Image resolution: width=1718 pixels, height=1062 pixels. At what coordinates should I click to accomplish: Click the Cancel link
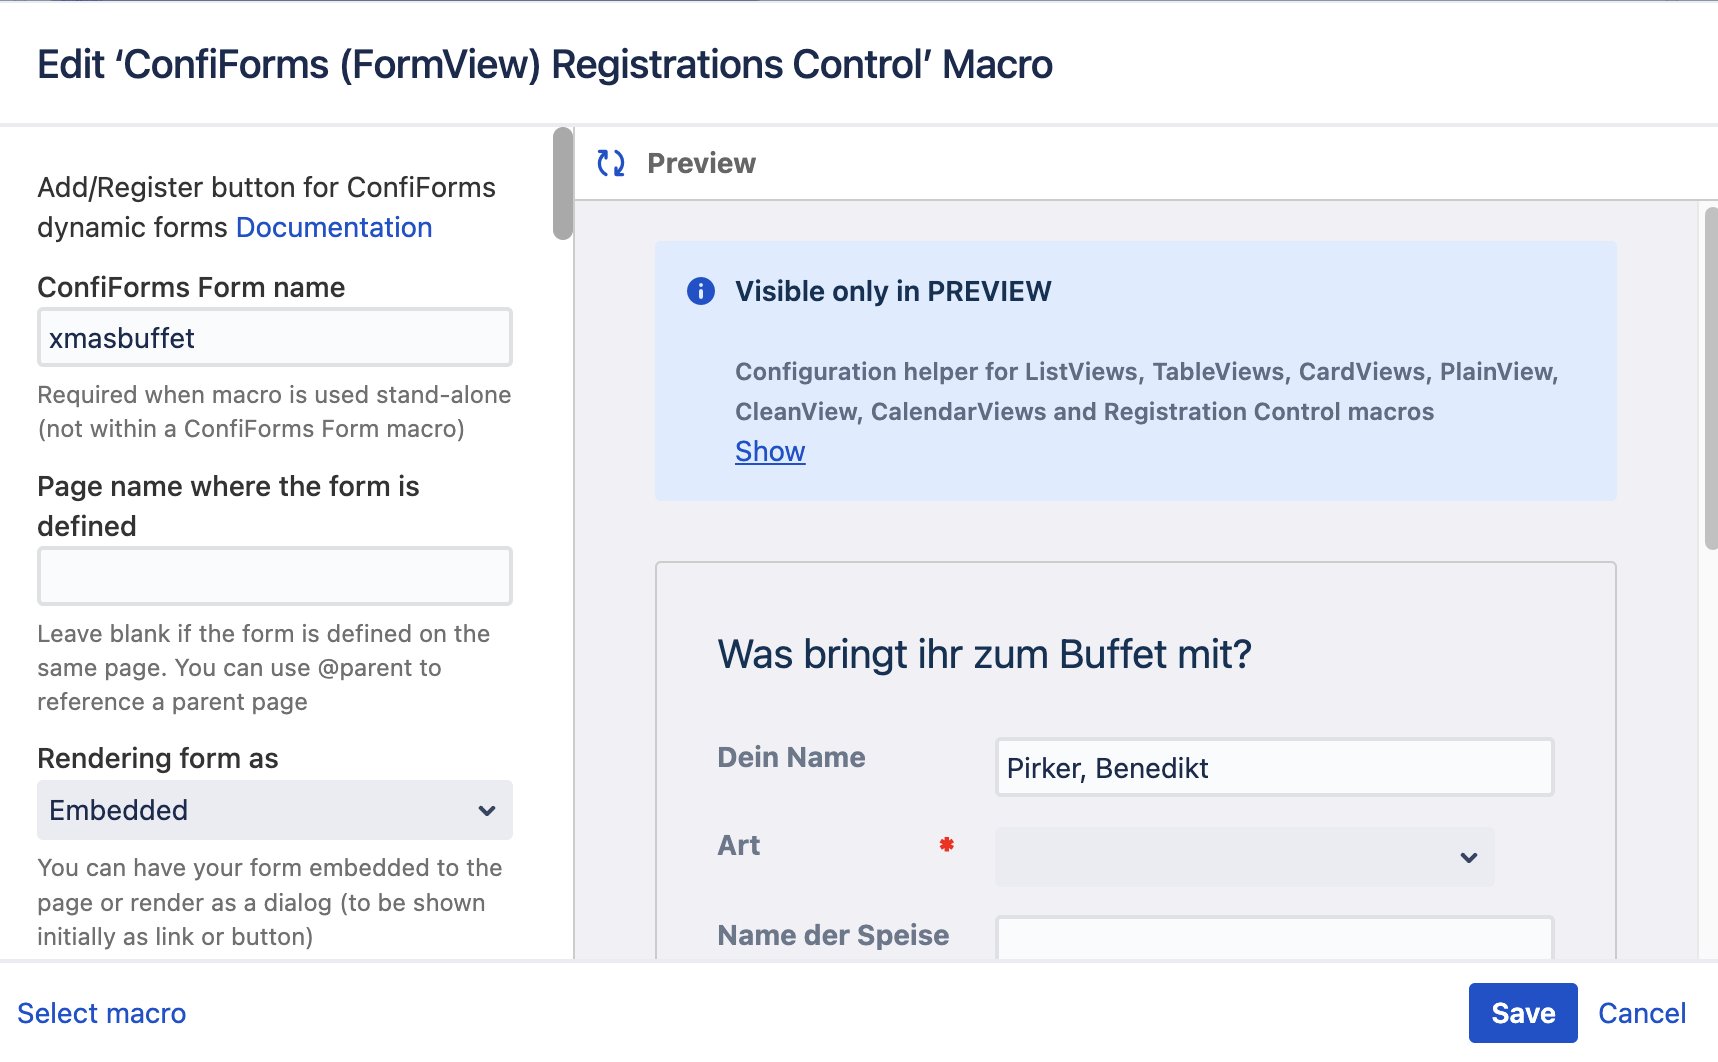(x=1641, y=1013)
